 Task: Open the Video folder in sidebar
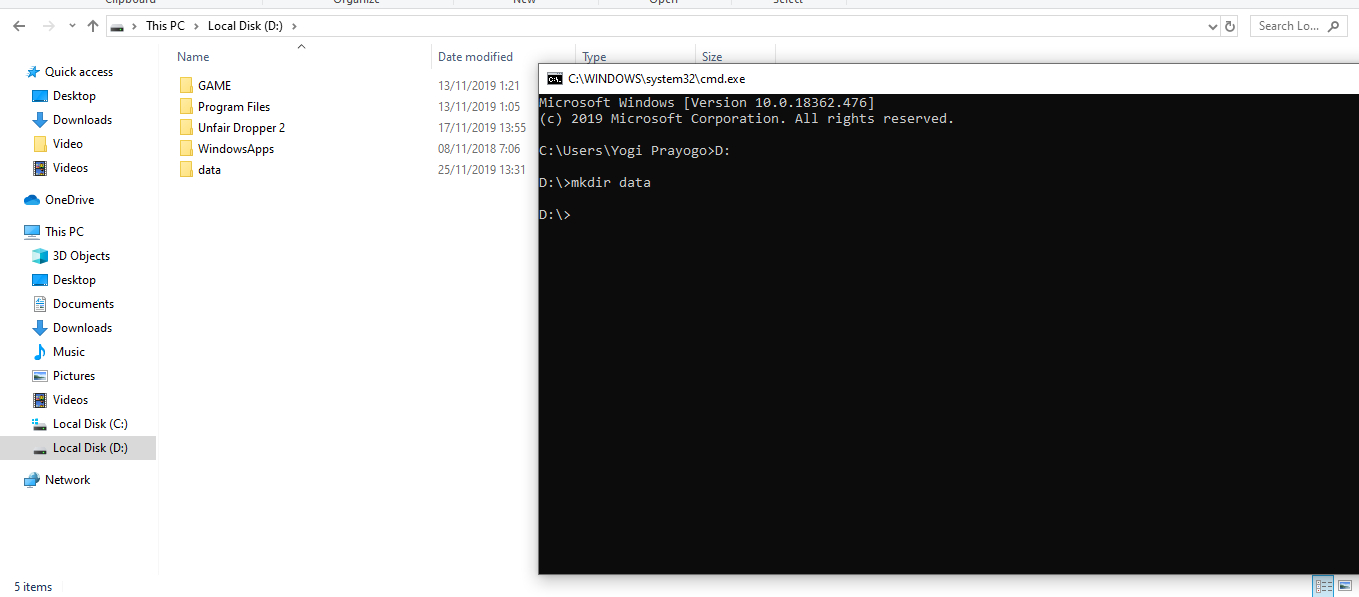pyautogui.click(x=68, y=144)
